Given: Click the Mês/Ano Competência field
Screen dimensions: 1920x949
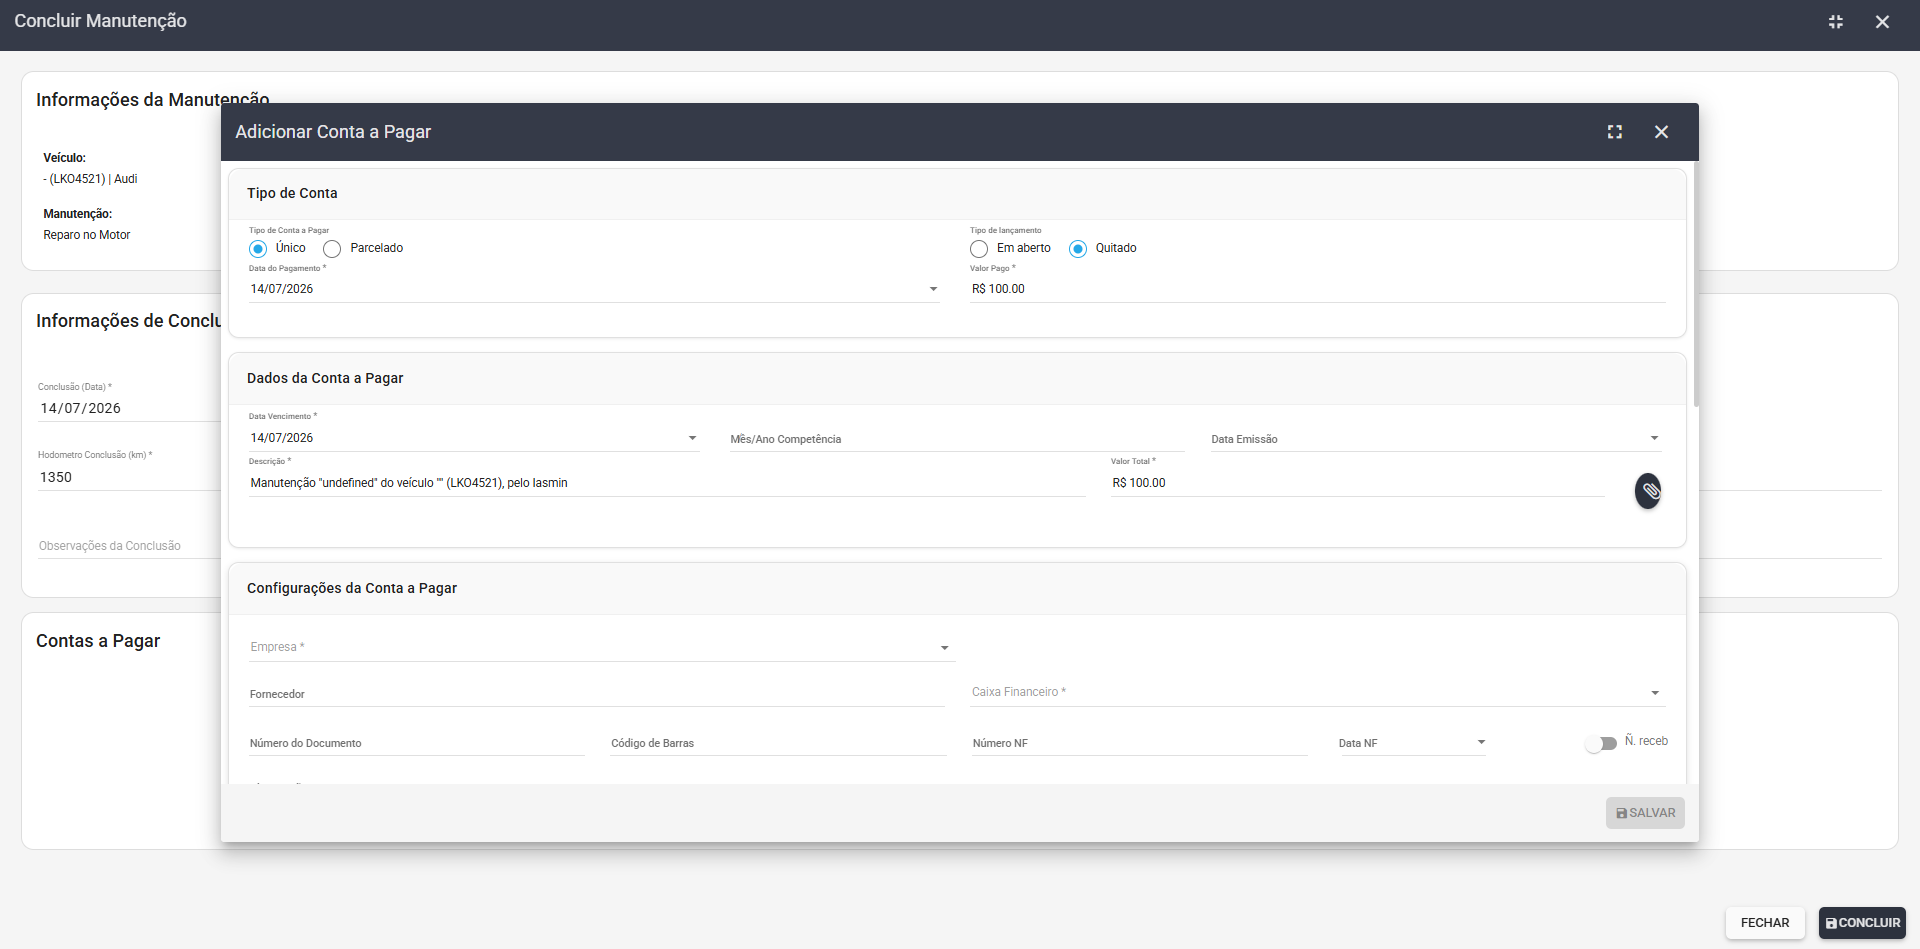Looking at the screenshot, I should 957,439.
